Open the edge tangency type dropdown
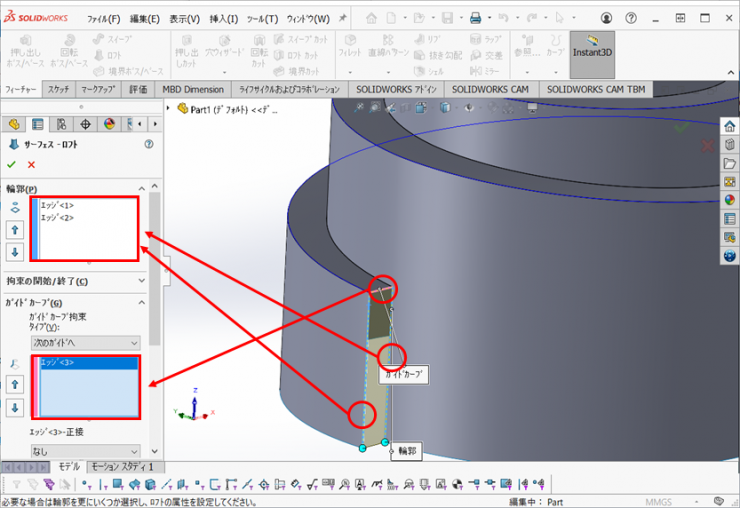The image size is (740, 508). (x=85, y=452)
